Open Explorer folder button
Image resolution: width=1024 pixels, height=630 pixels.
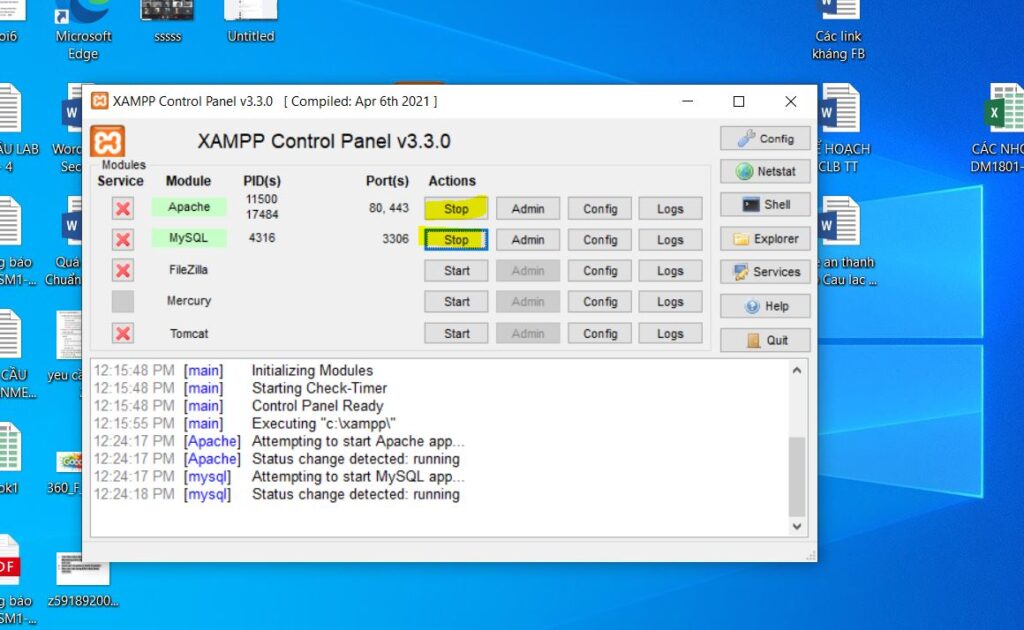click(x=765, y=238)
